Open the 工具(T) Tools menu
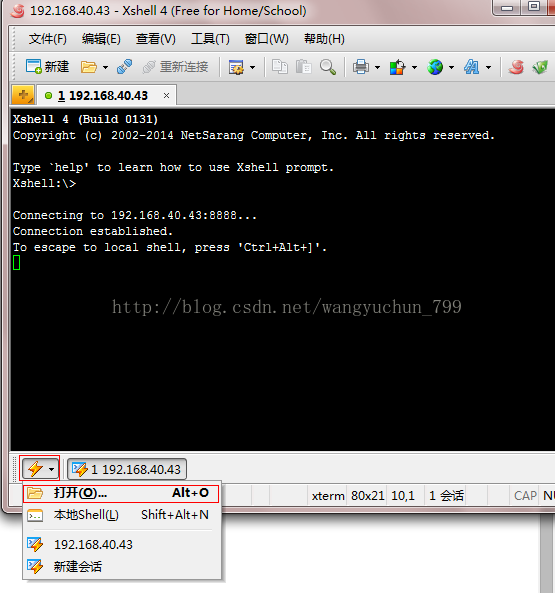 (x=210, y=39)
